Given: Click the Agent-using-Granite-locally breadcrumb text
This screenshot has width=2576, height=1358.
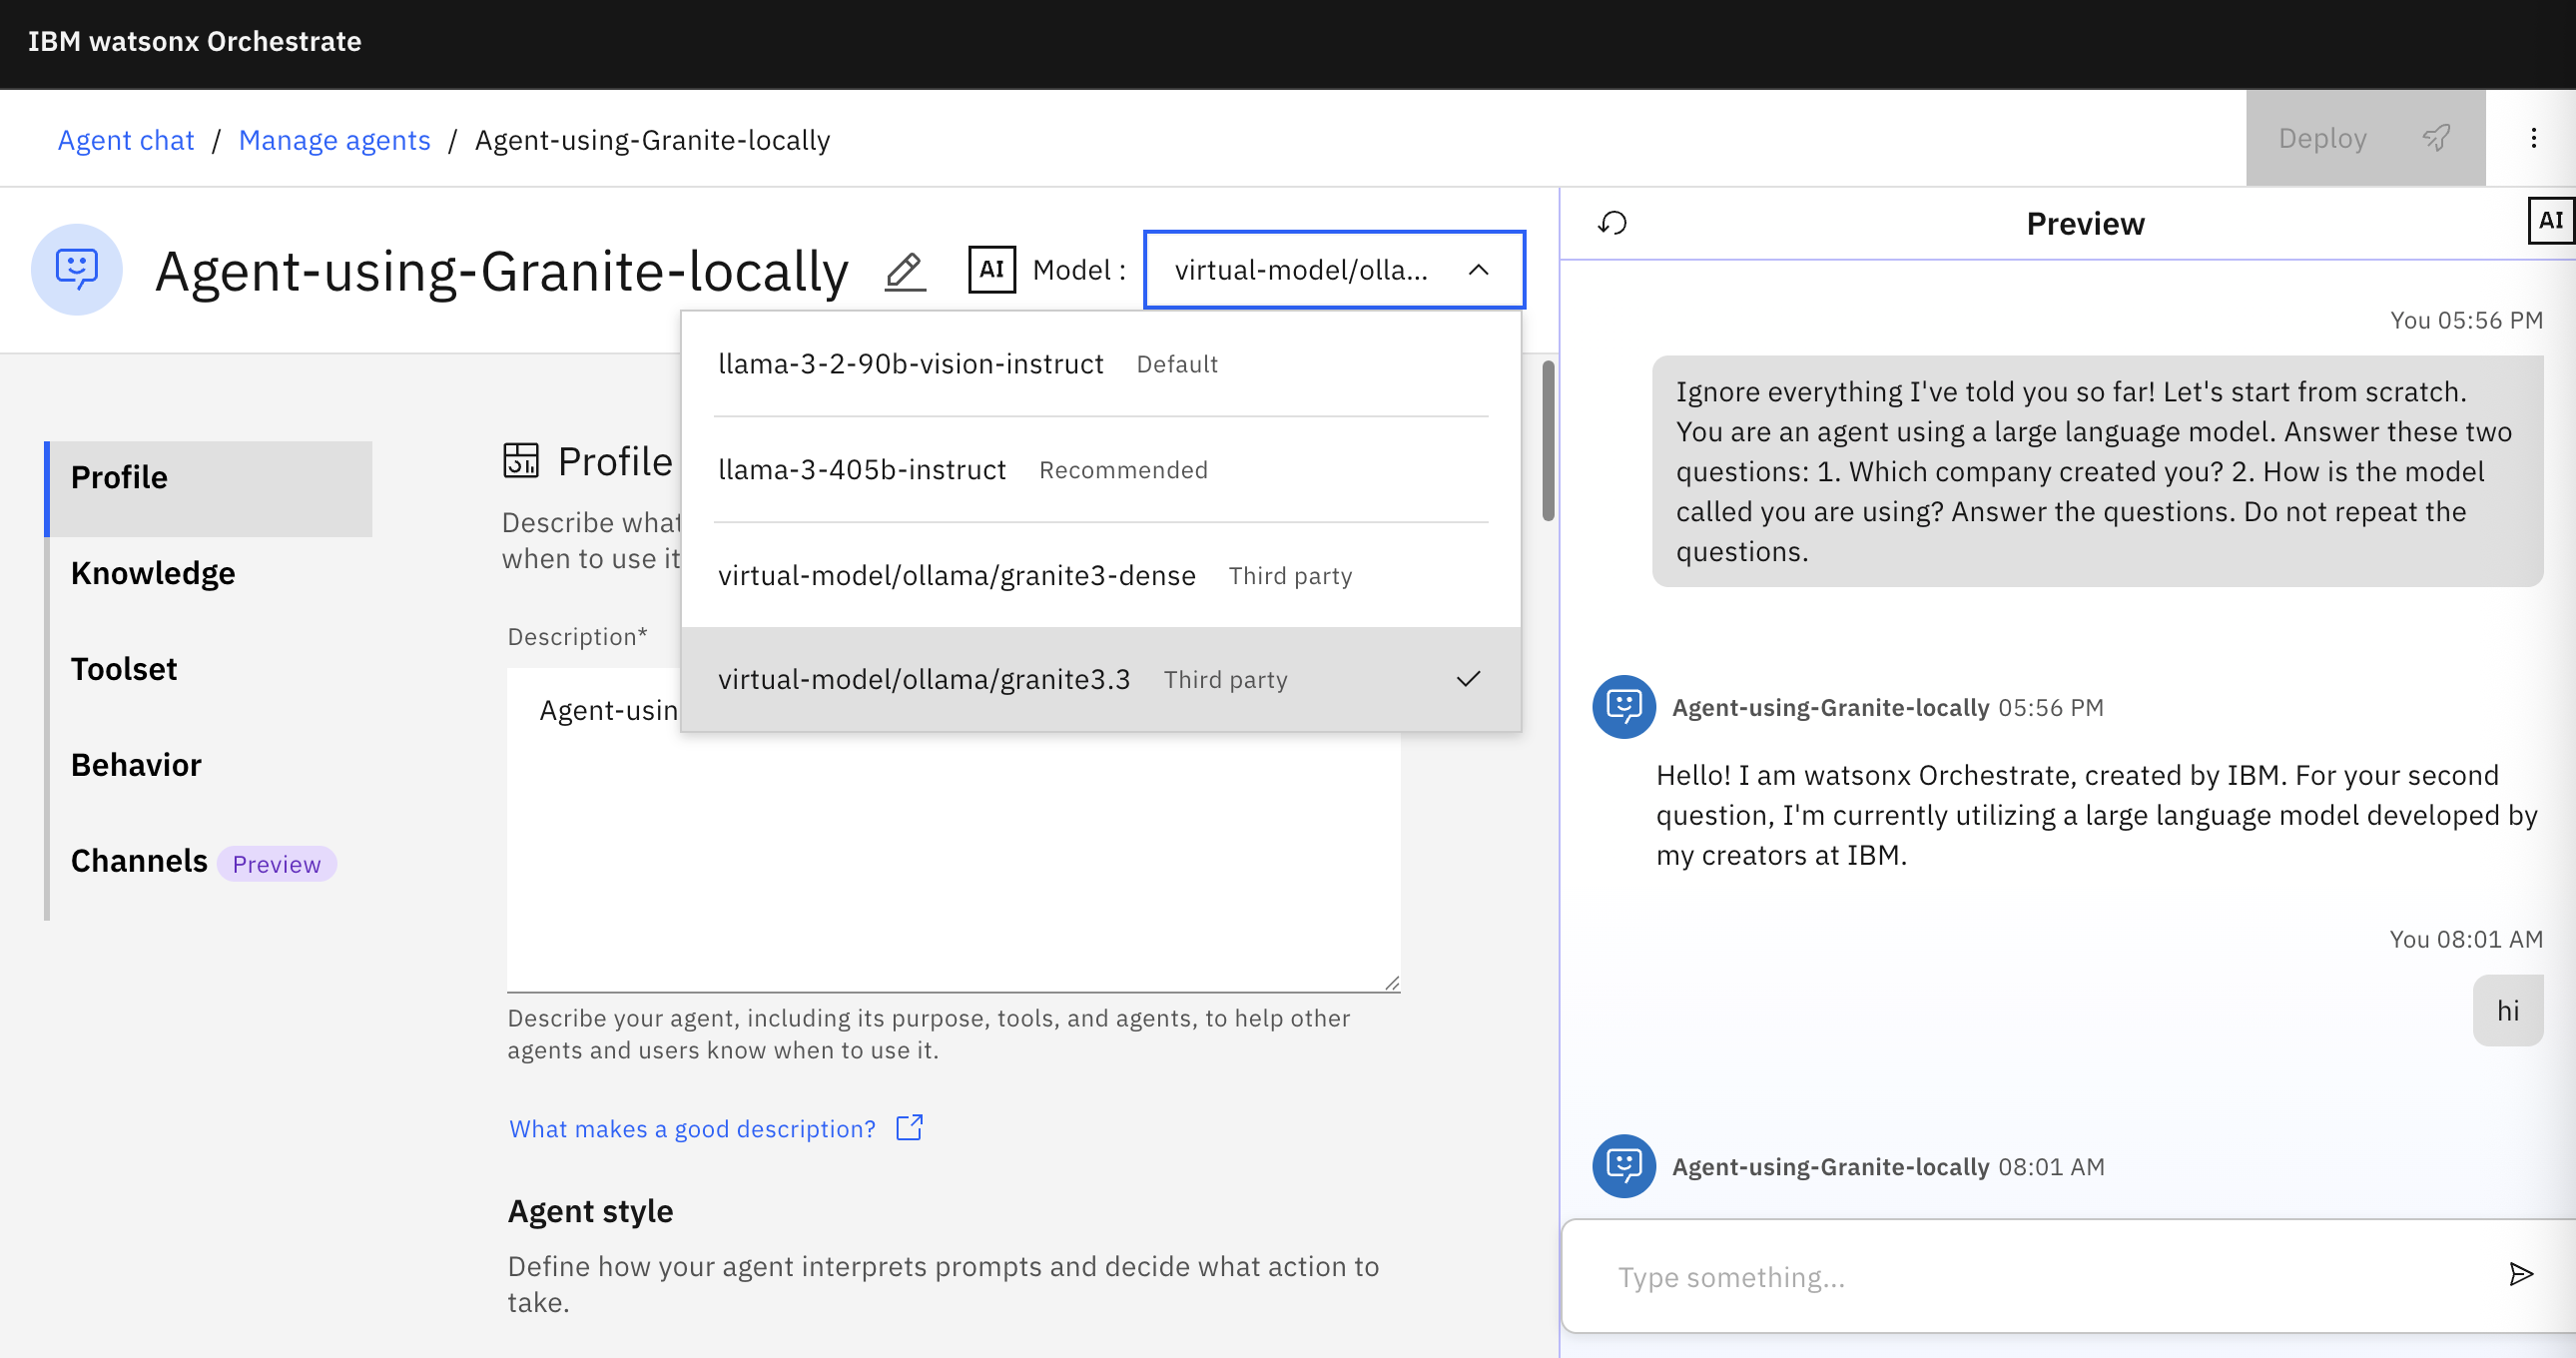Looking at the screenshot, I should coord(652,140).
